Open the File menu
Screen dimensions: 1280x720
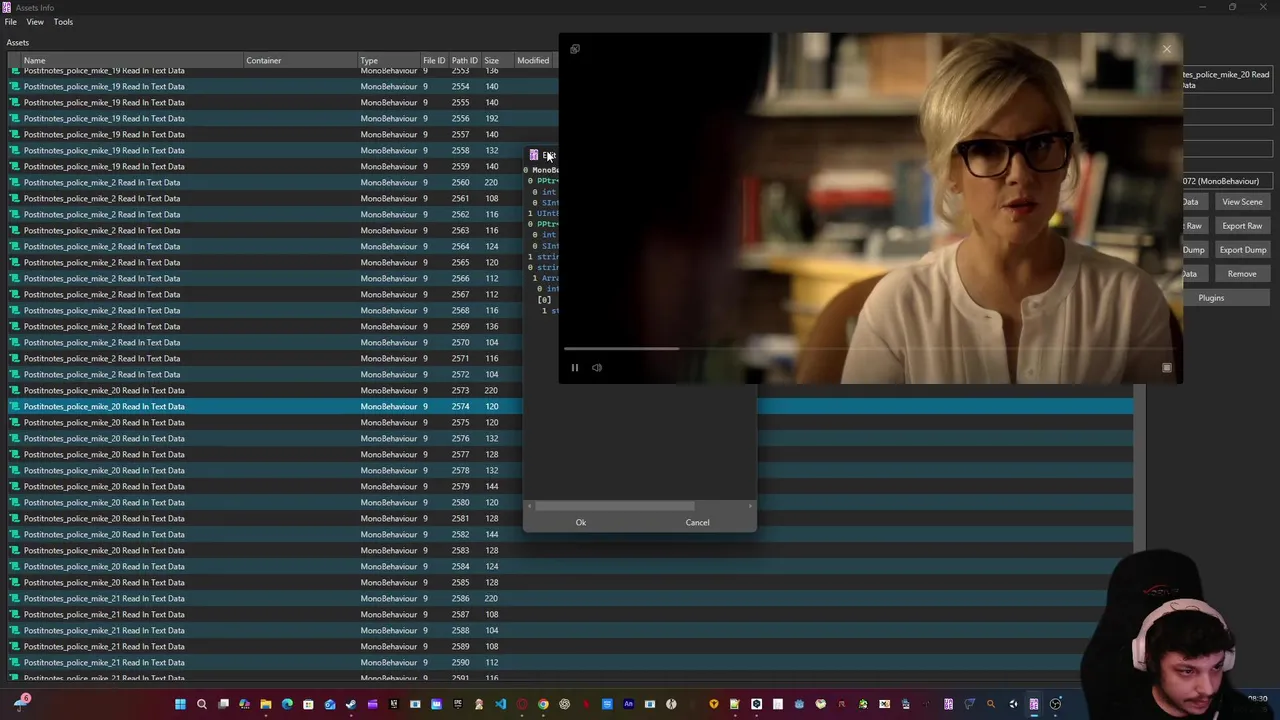coord(11,22)
